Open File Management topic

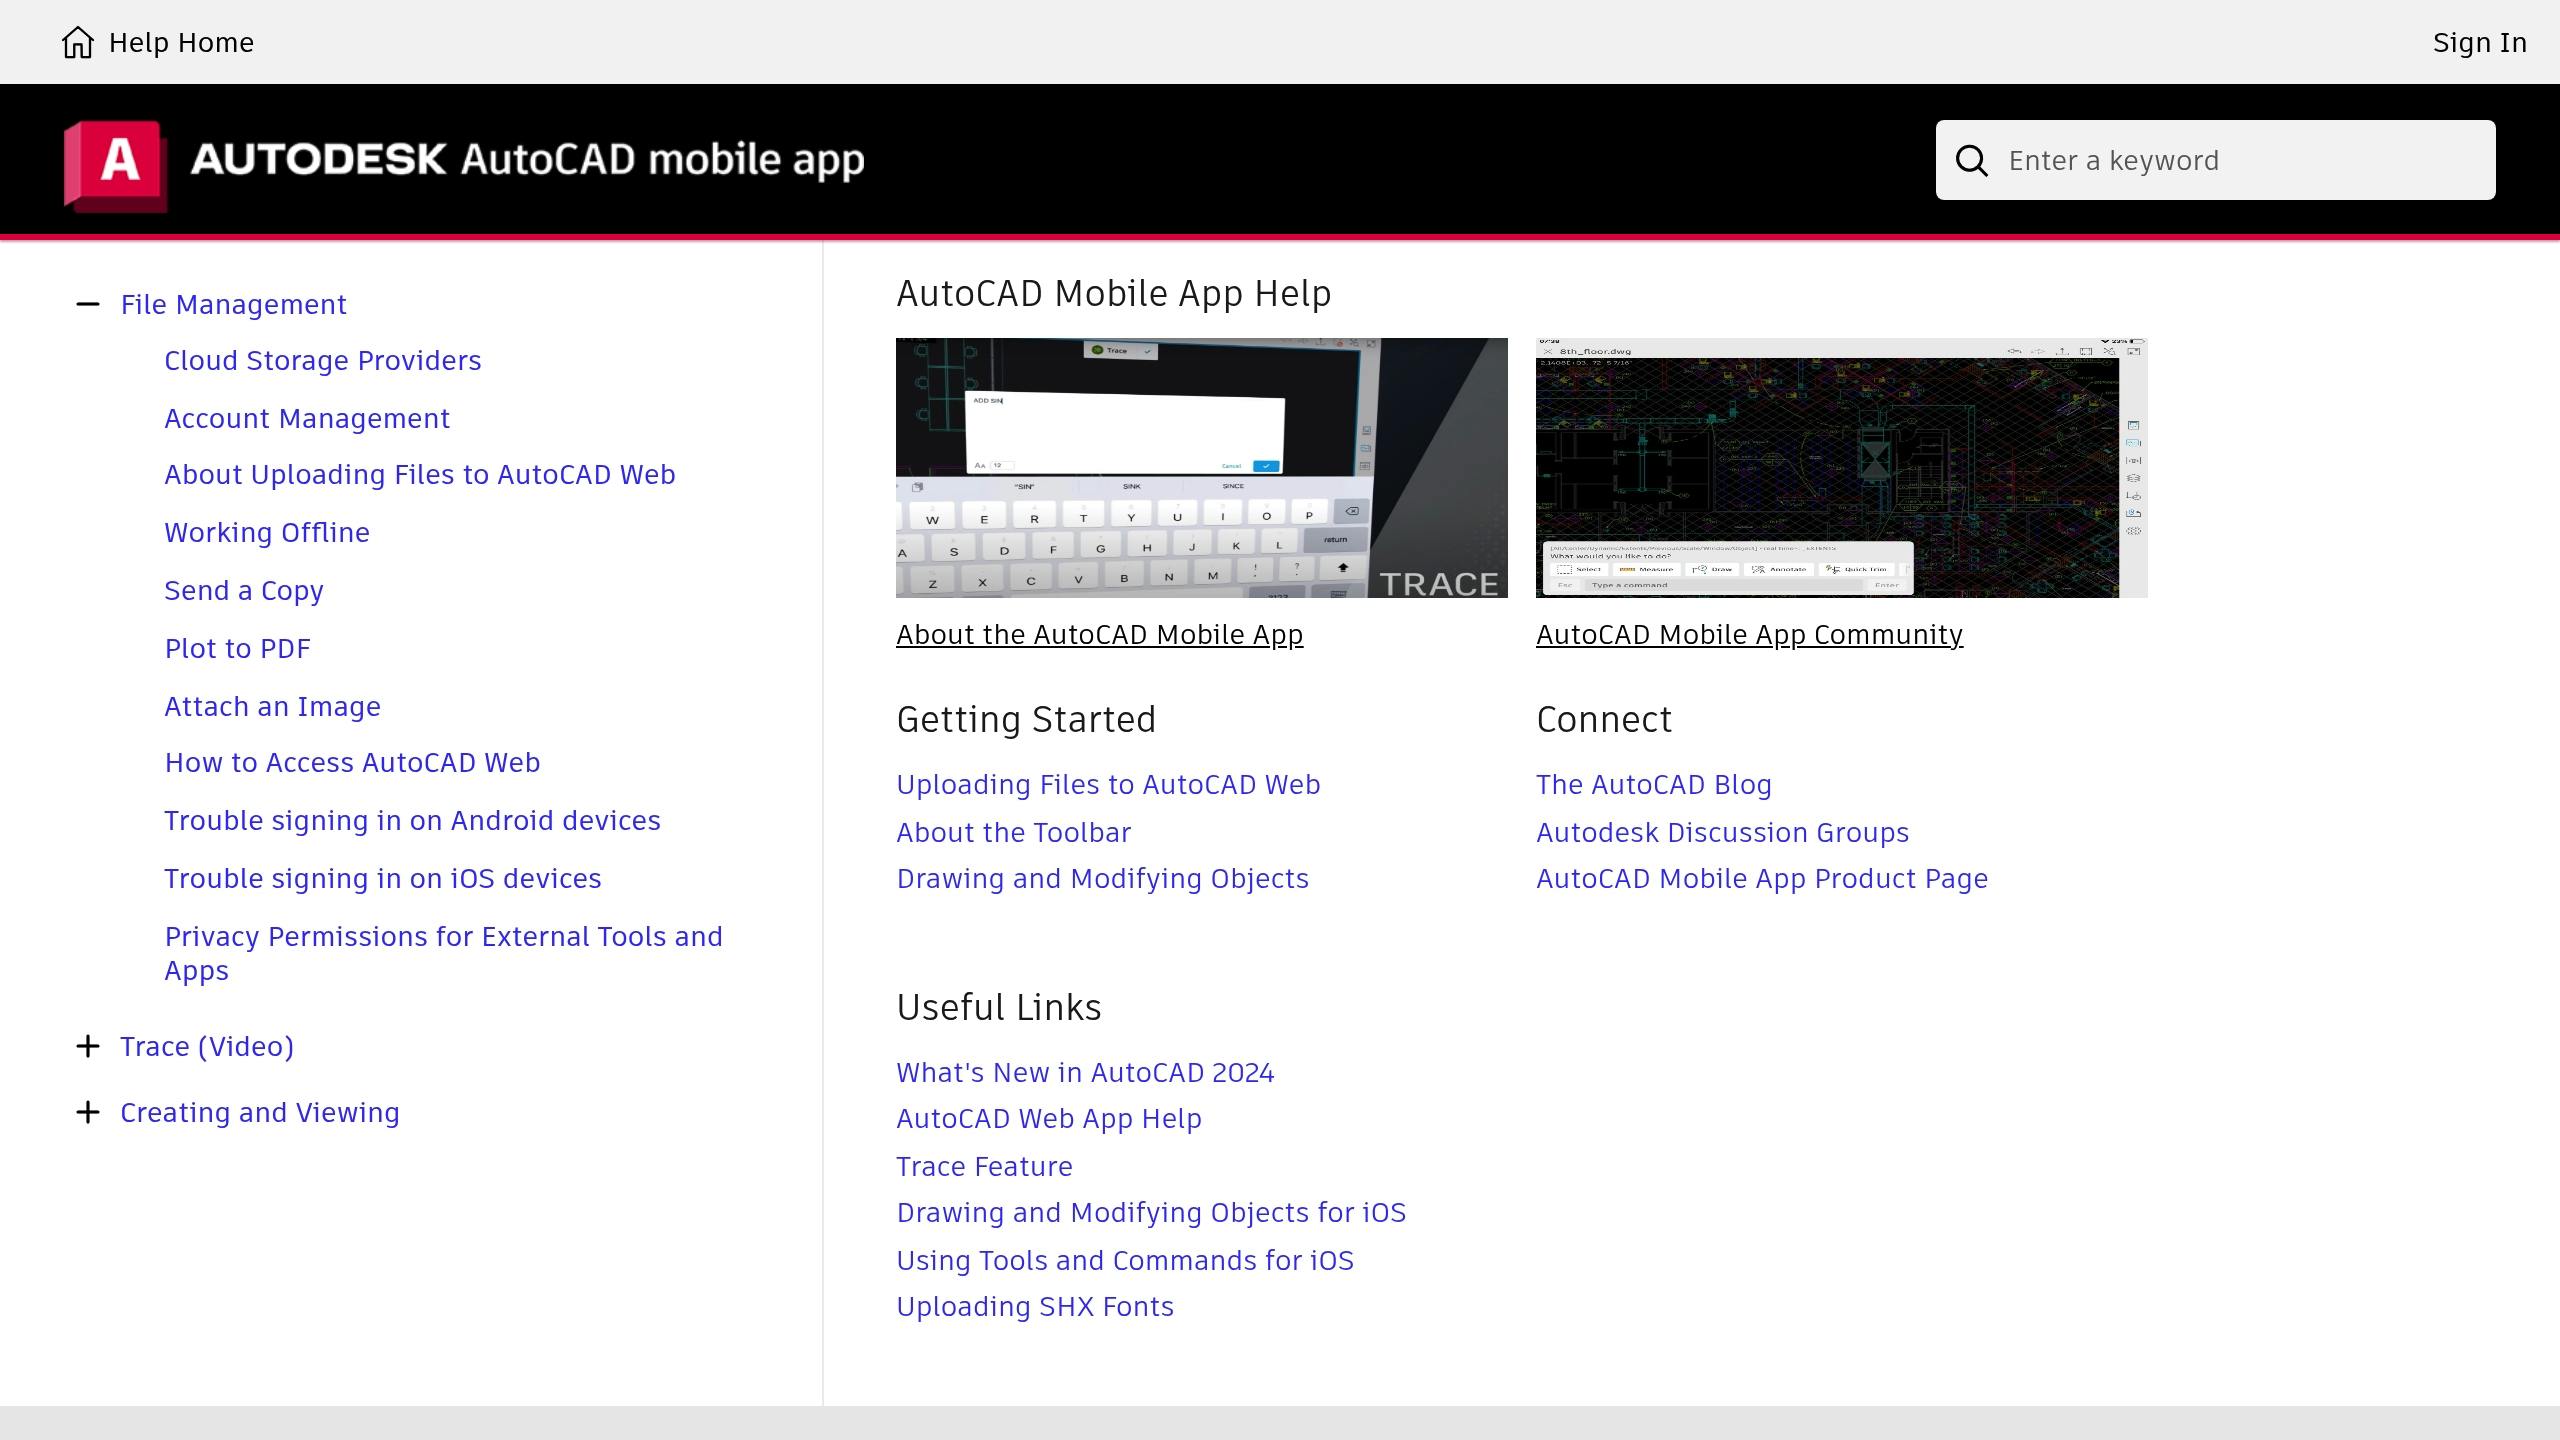(x=233, y=304)
